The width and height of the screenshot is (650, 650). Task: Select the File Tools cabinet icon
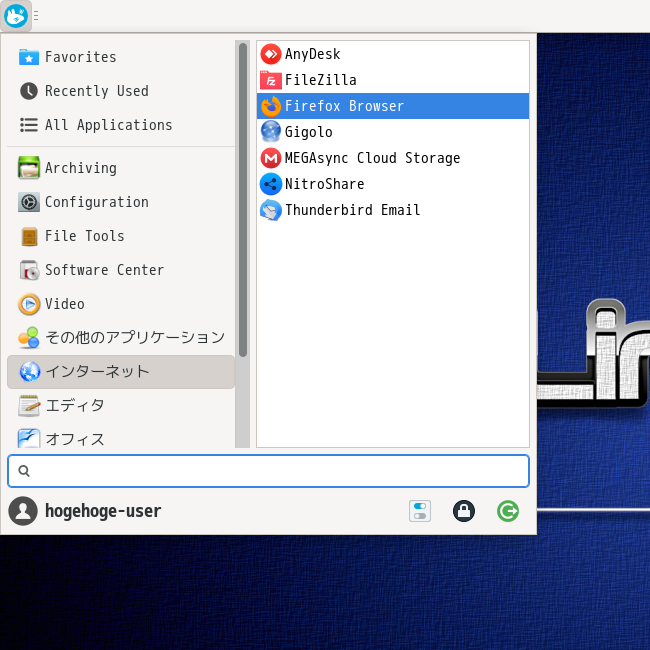pos(29,236)
